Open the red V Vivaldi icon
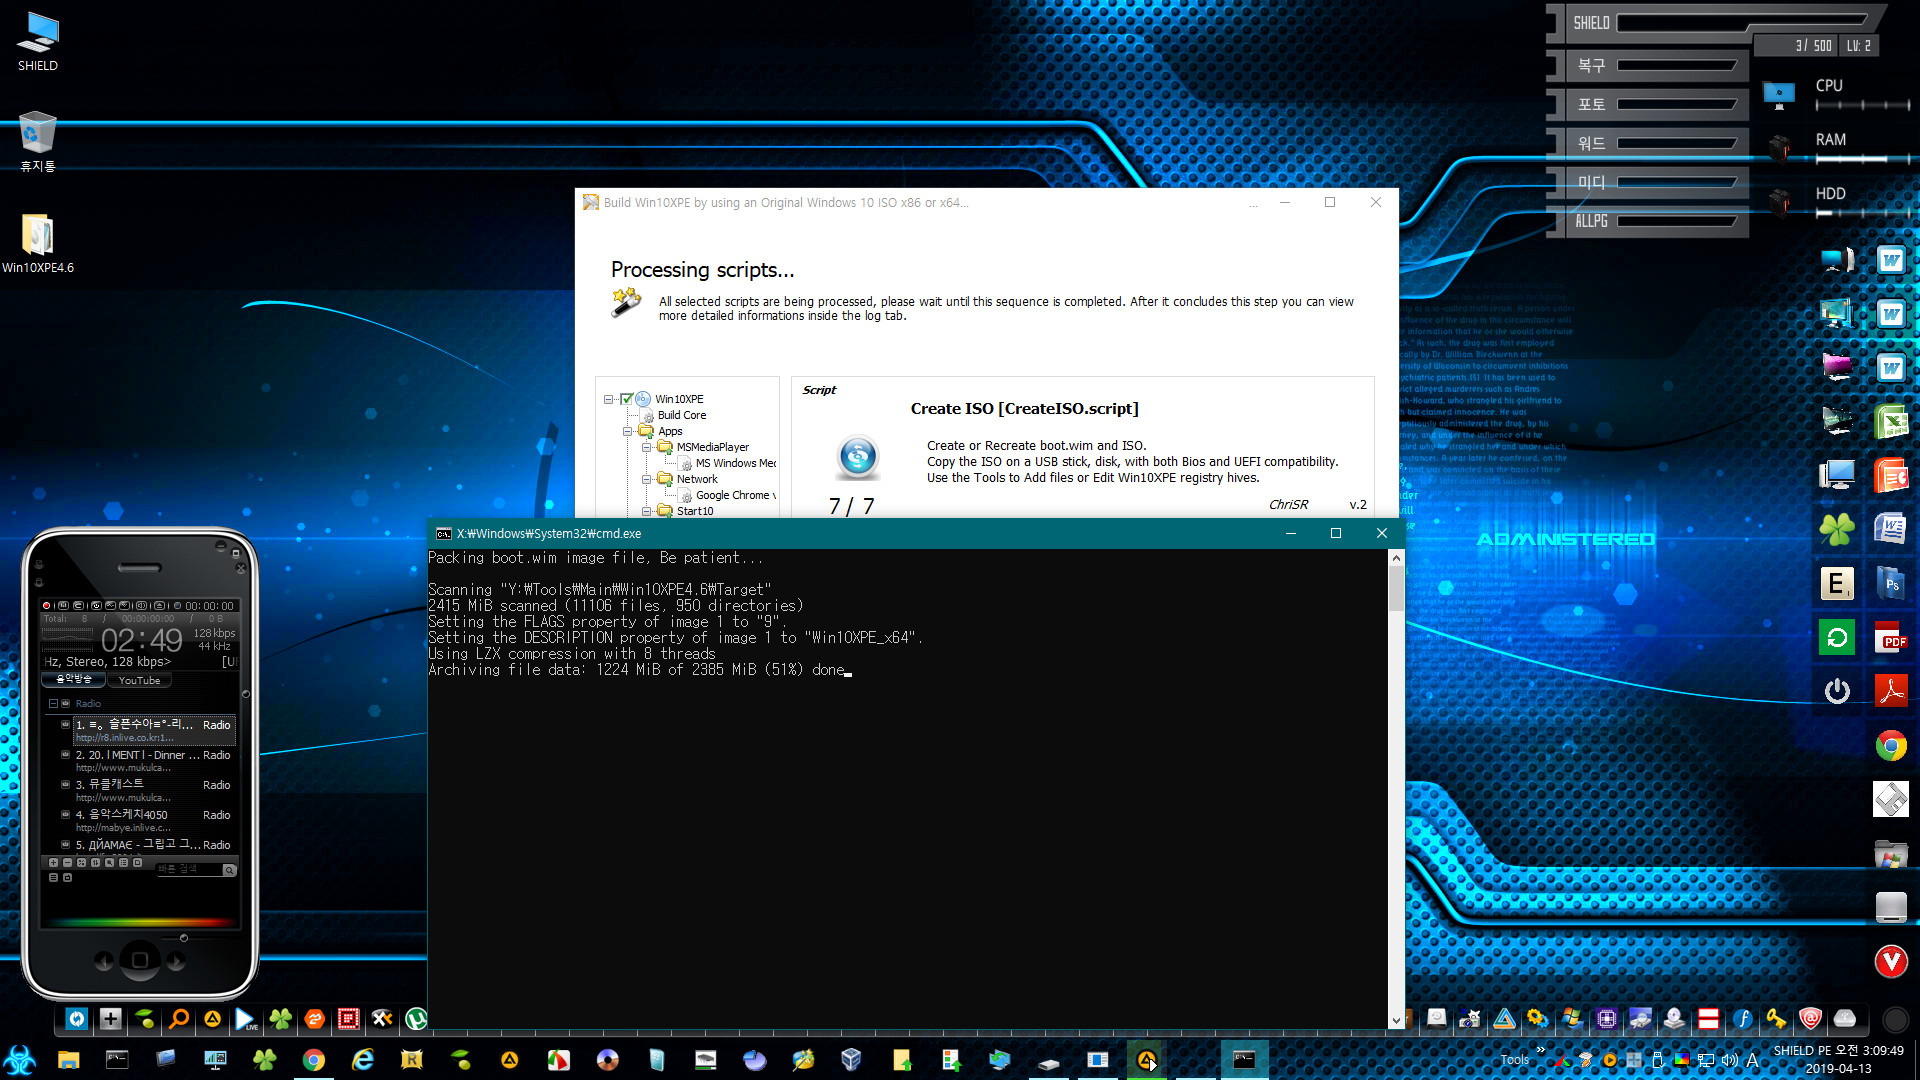Screen dimensions: 1920x1080 tap(1890, 962)
